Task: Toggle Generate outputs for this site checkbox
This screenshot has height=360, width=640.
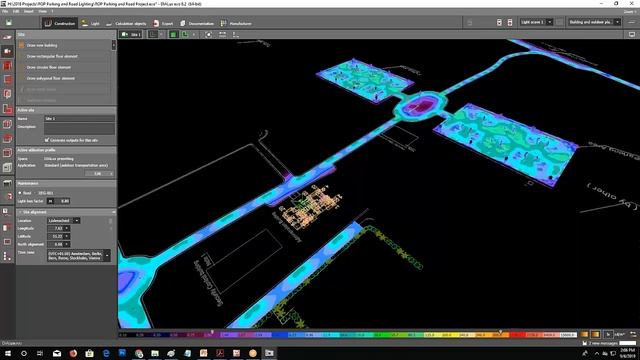Action: tap(47, 140)
